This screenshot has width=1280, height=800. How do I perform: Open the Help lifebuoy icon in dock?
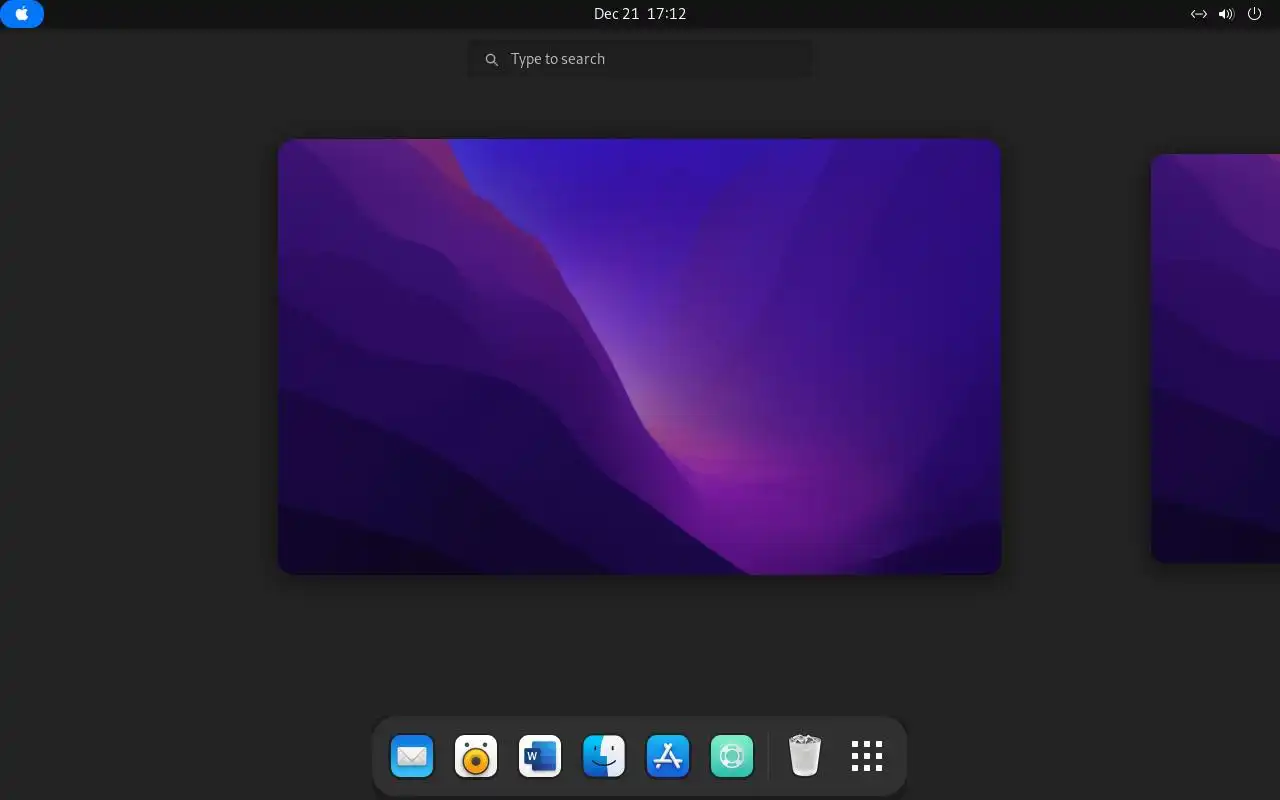(732, 756)
